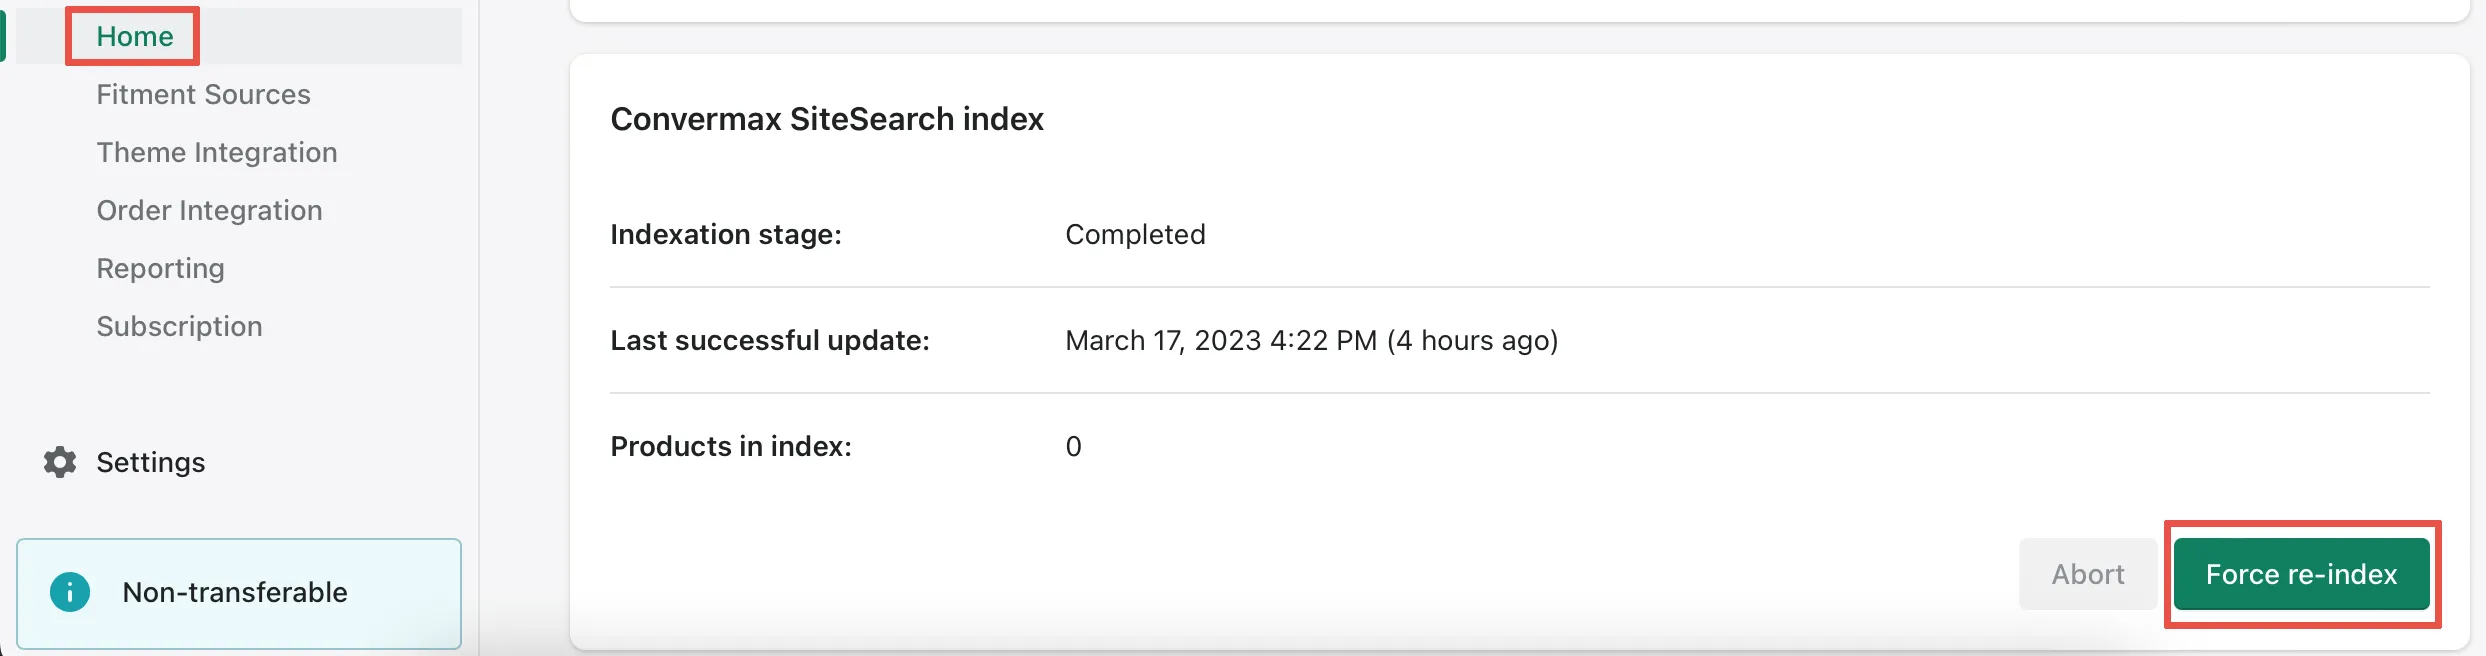The height and width of the screenshot is (656, 2486).
Task: Click the March 17, 2023 timestamp
Action: [x=1311, y=340]
